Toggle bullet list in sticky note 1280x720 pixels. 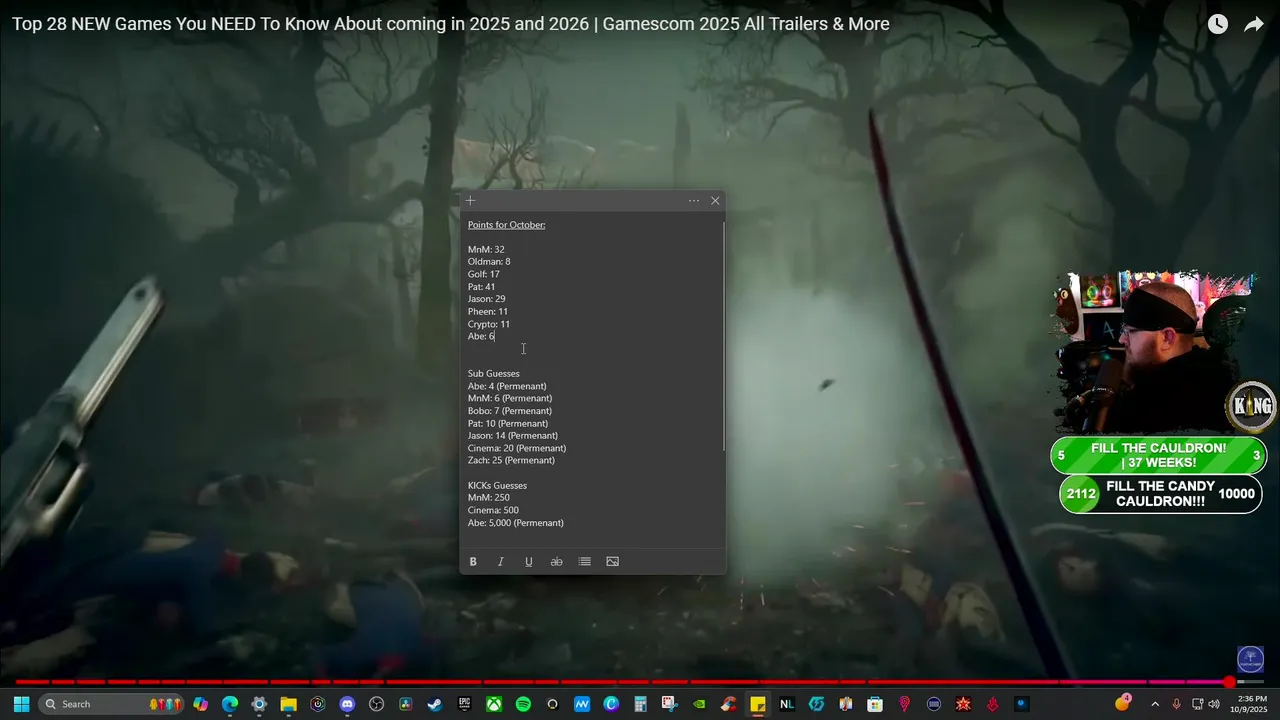point(584,562)
